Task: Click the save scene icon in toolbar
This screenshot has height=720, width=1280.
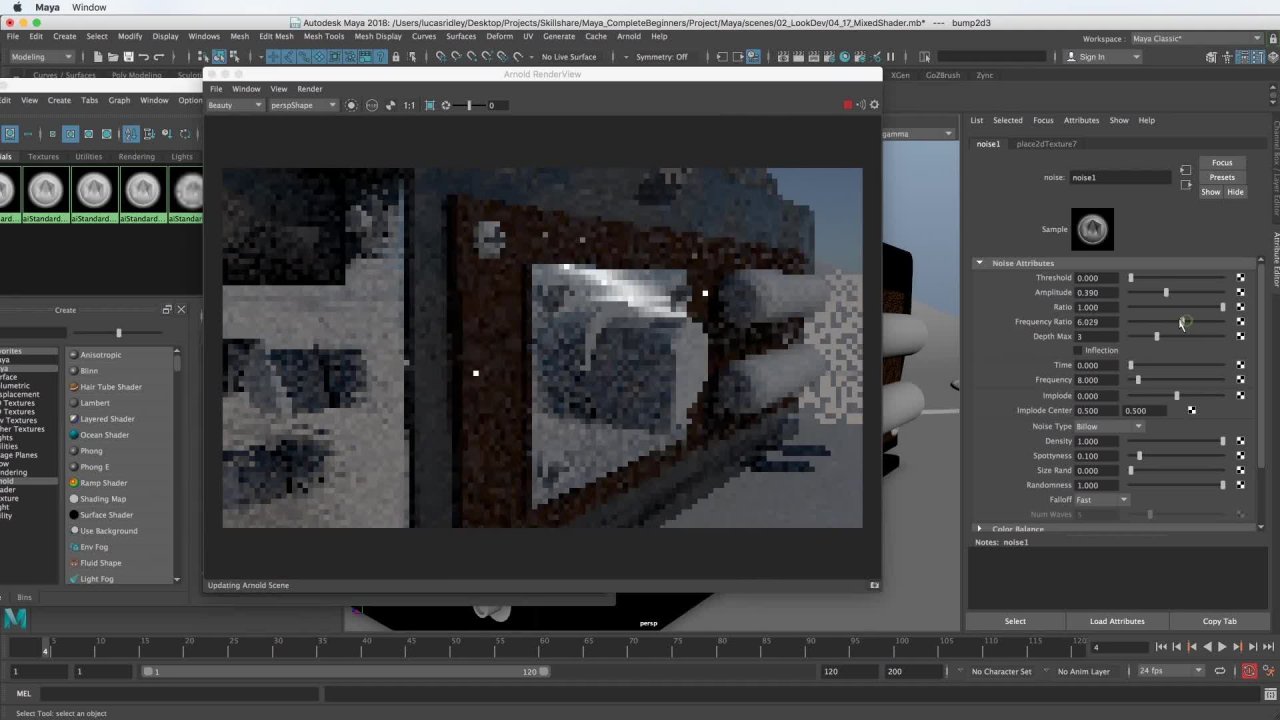Action: [x=128, y=57]
